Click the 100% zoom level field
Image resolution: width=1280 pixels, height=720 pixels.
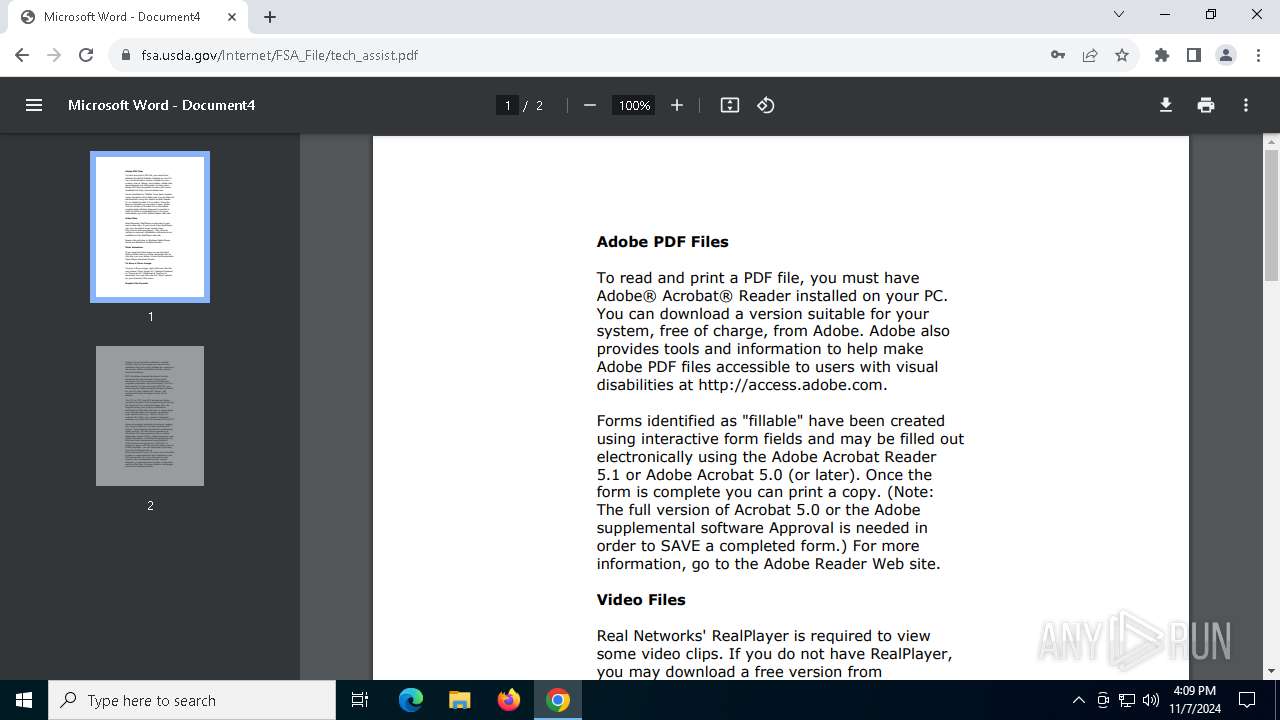pos(634,105)
